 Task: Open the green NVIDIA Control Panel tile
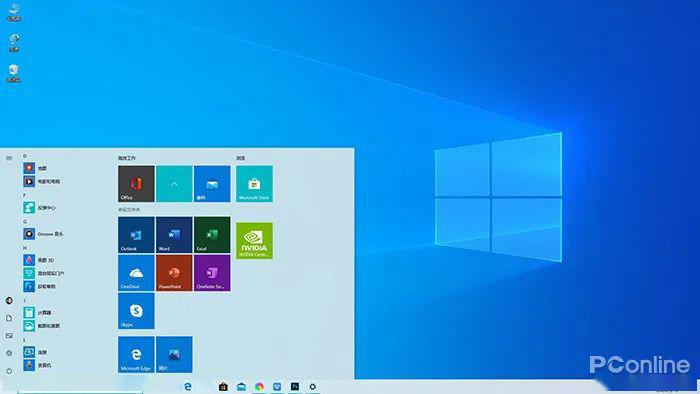point(254,241)
